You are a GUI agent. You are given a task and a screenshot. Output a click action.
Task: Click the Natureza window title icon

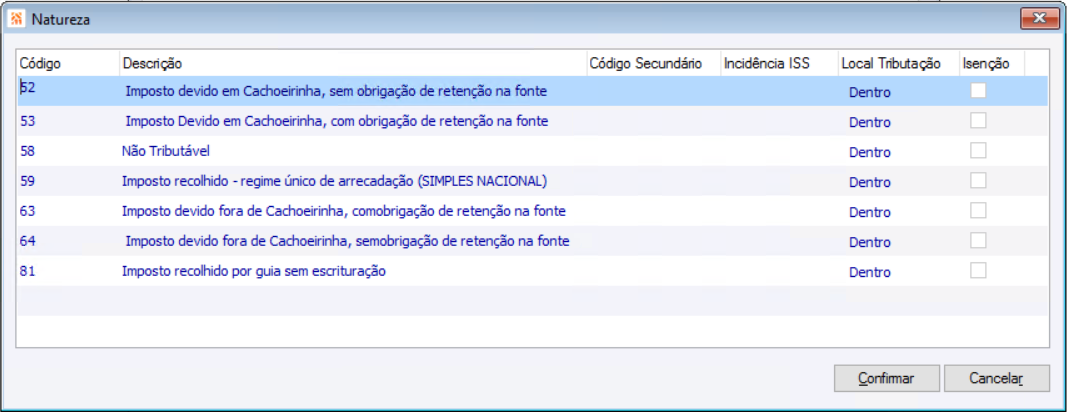click(16, 18)
